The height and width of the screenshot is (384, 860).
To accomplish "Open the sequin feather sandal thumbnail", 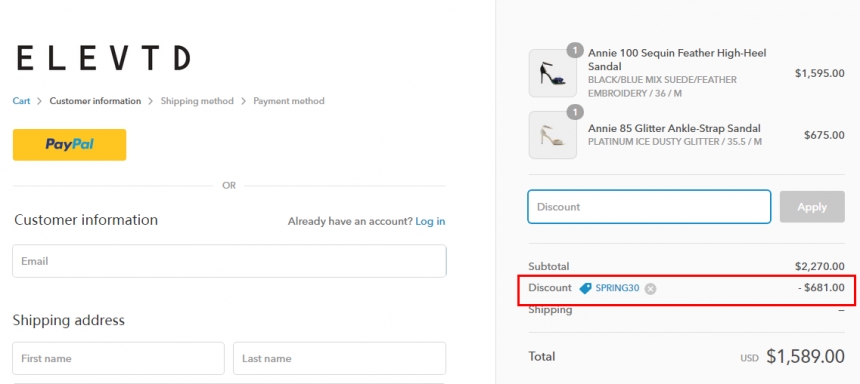I will [x=552, y=74].
